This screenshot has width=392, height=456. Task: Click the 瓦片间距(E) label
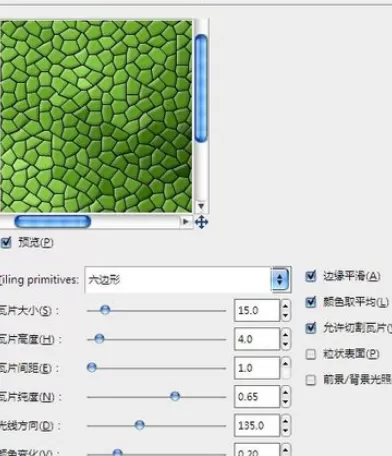29,368
